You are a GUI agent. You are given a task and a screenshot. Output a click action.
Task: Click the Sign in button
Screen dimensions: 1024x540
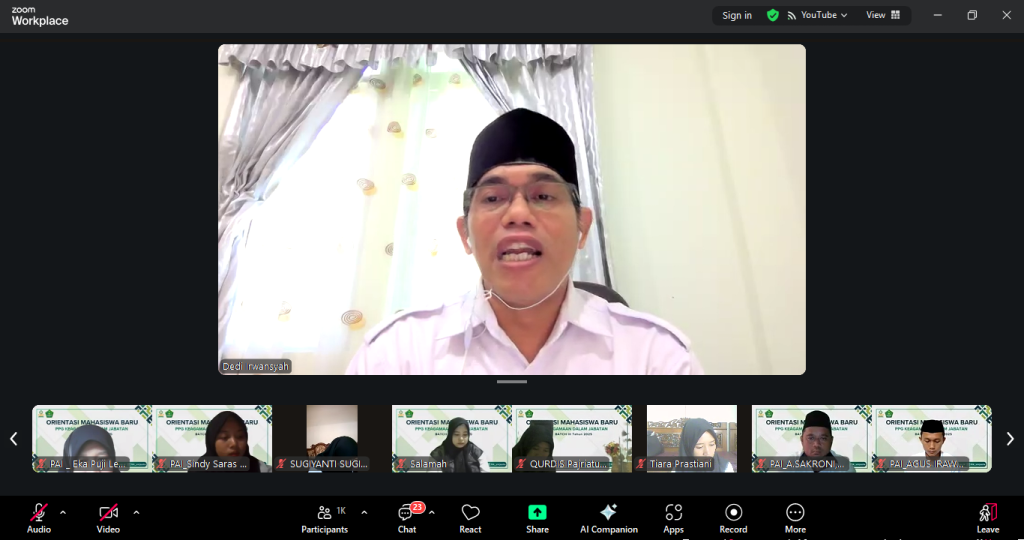737,15
